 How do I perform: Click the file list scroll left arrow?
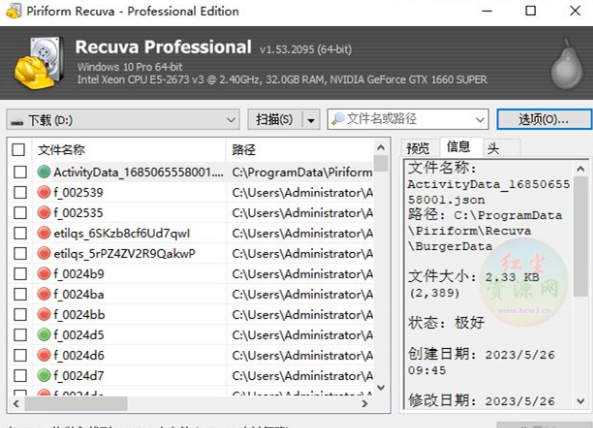click(16, 403)
